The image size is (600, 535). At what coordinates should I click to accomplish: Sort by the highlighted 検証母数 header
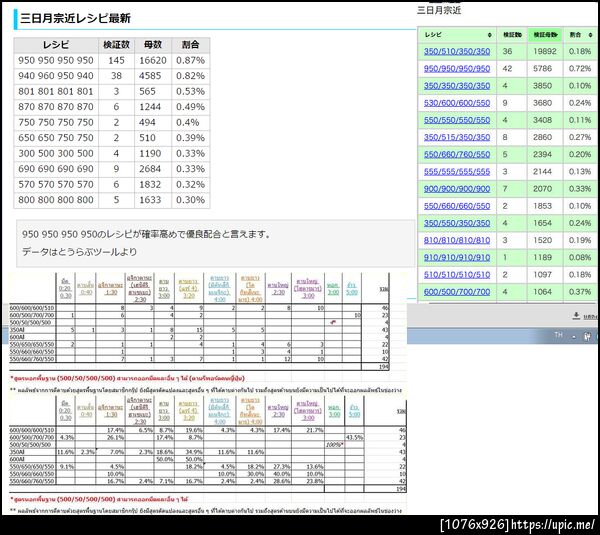[545, 35]
